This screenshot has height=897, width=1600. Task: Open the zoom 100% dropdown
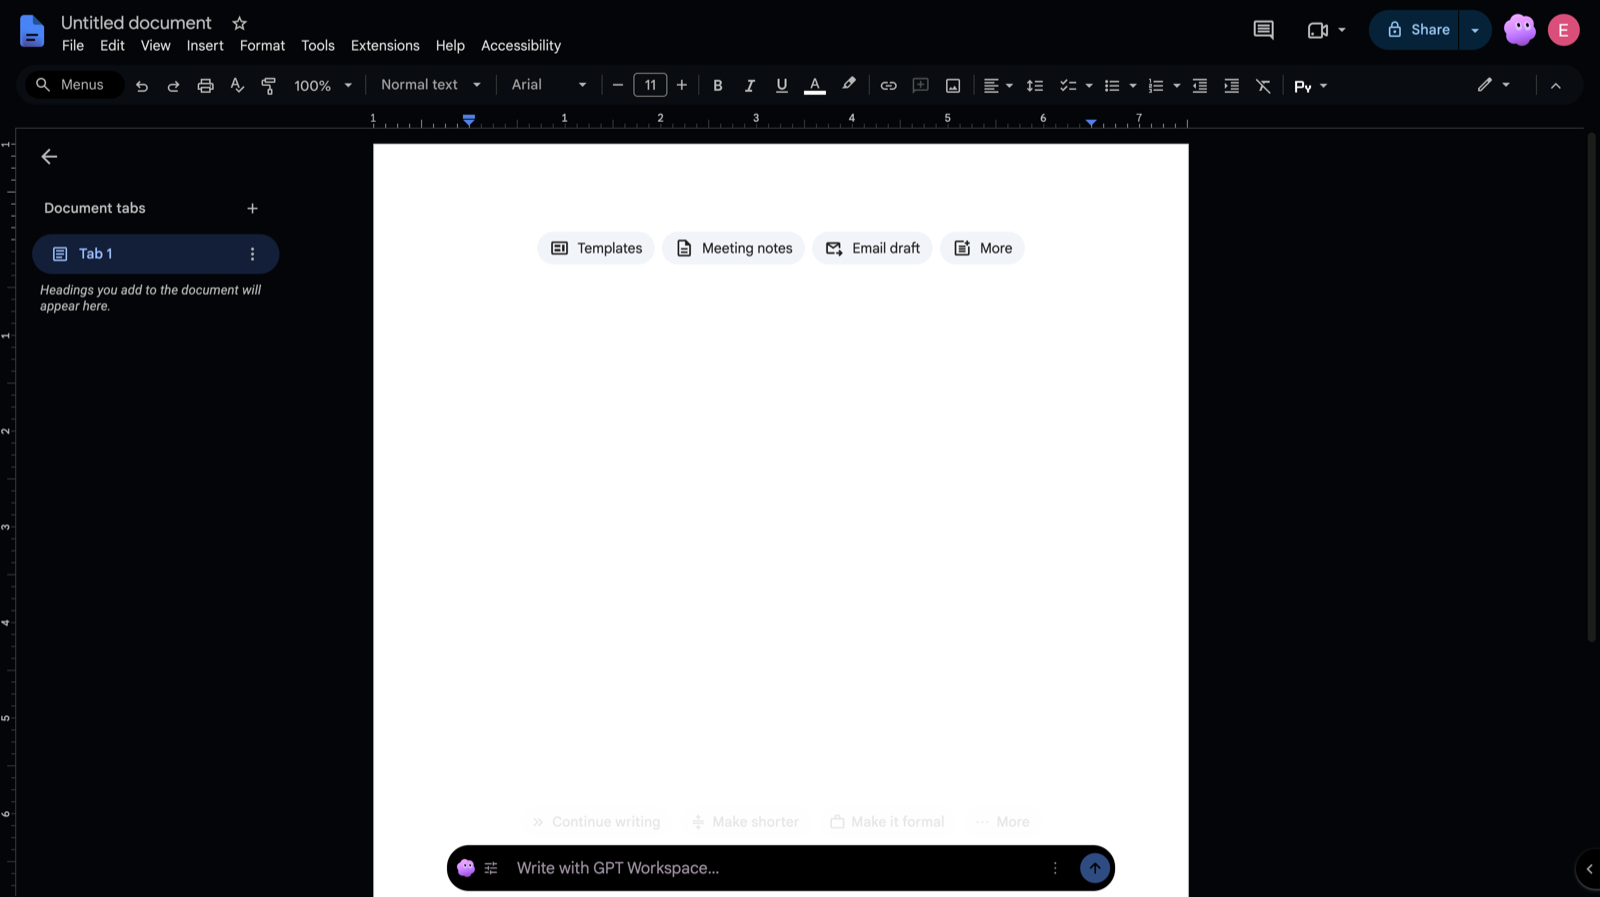coord(323,86)
